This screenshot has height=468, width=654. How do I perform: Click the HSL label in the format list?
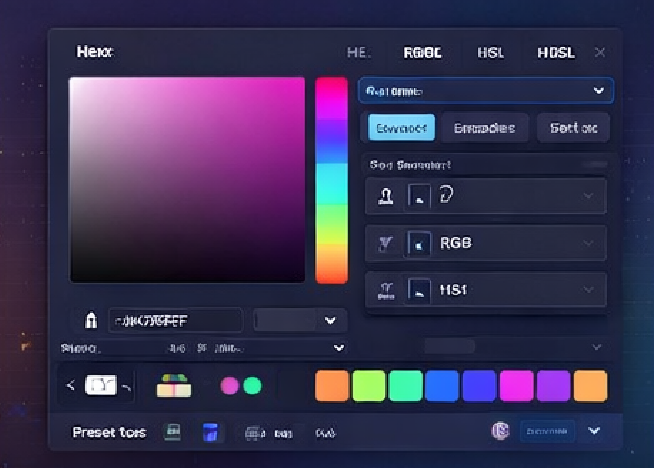pyautogui.click(x=453, y=290)
